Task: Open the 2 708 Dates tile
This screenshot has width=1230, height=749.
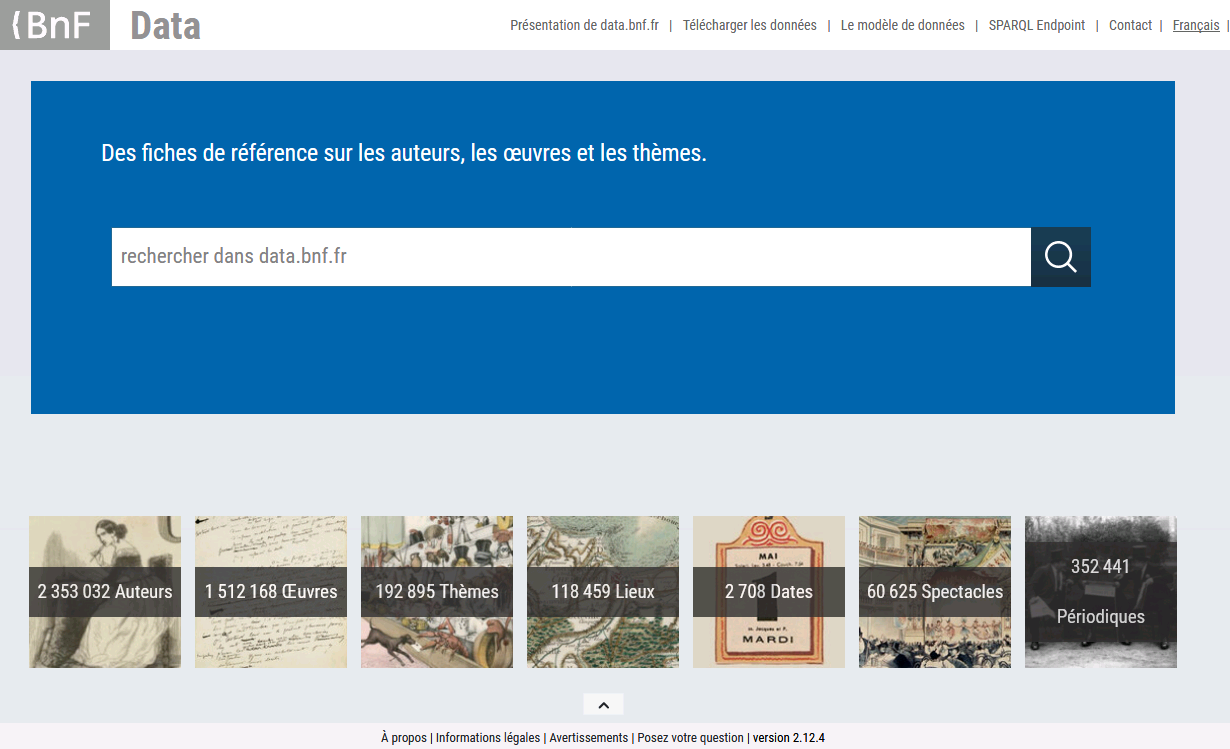Action: 769,592
